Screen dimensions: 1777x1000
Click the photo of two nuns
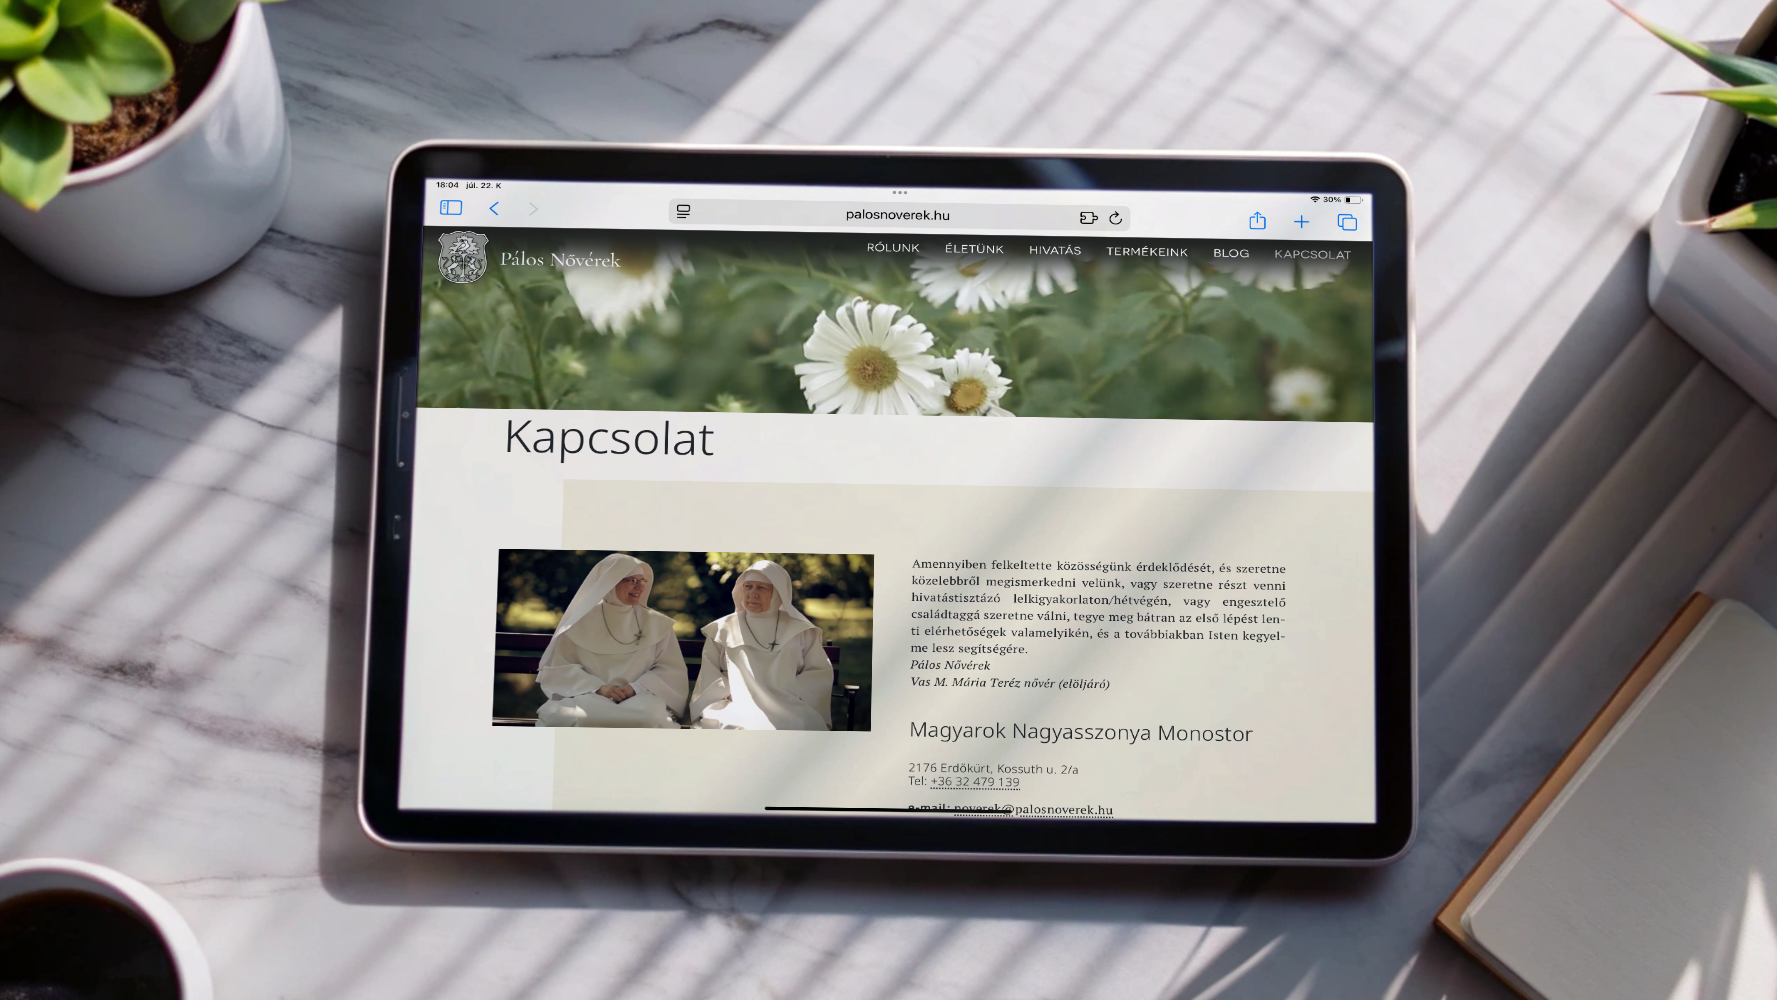[683, 640]
